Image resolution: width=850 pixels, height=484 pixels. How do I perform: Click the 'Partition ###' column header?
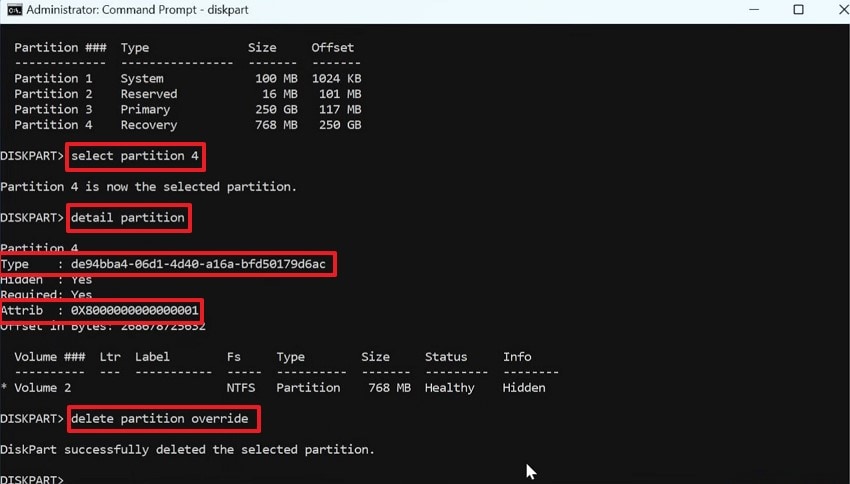click(60, 48)
